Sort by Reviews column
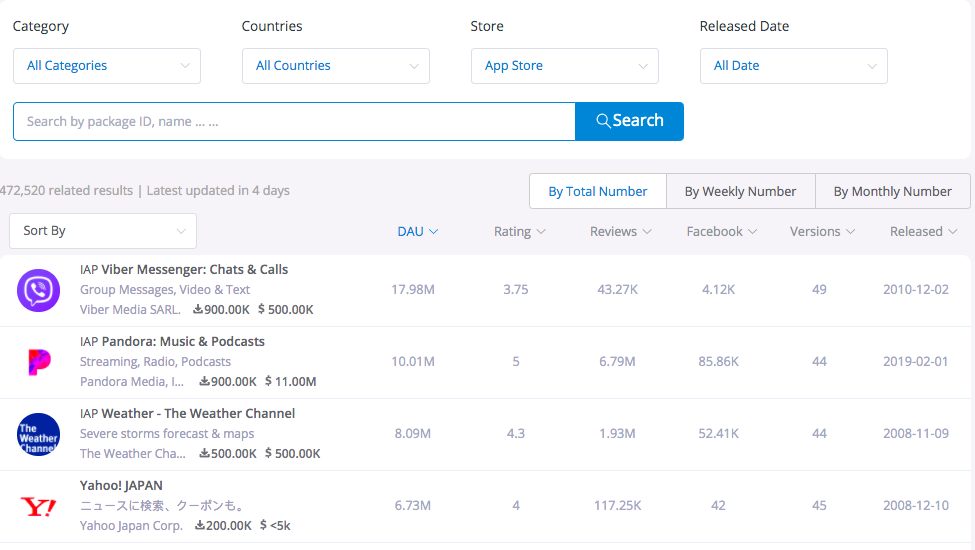 621,231
